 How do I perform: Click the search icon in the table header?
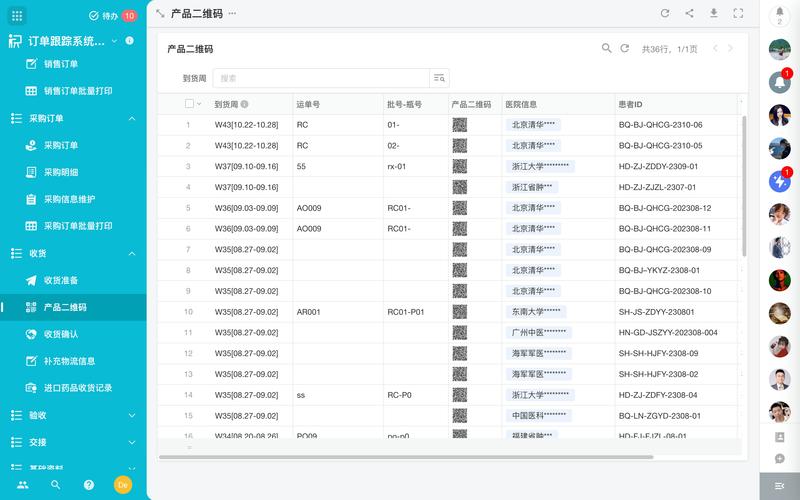coord(606,48)
